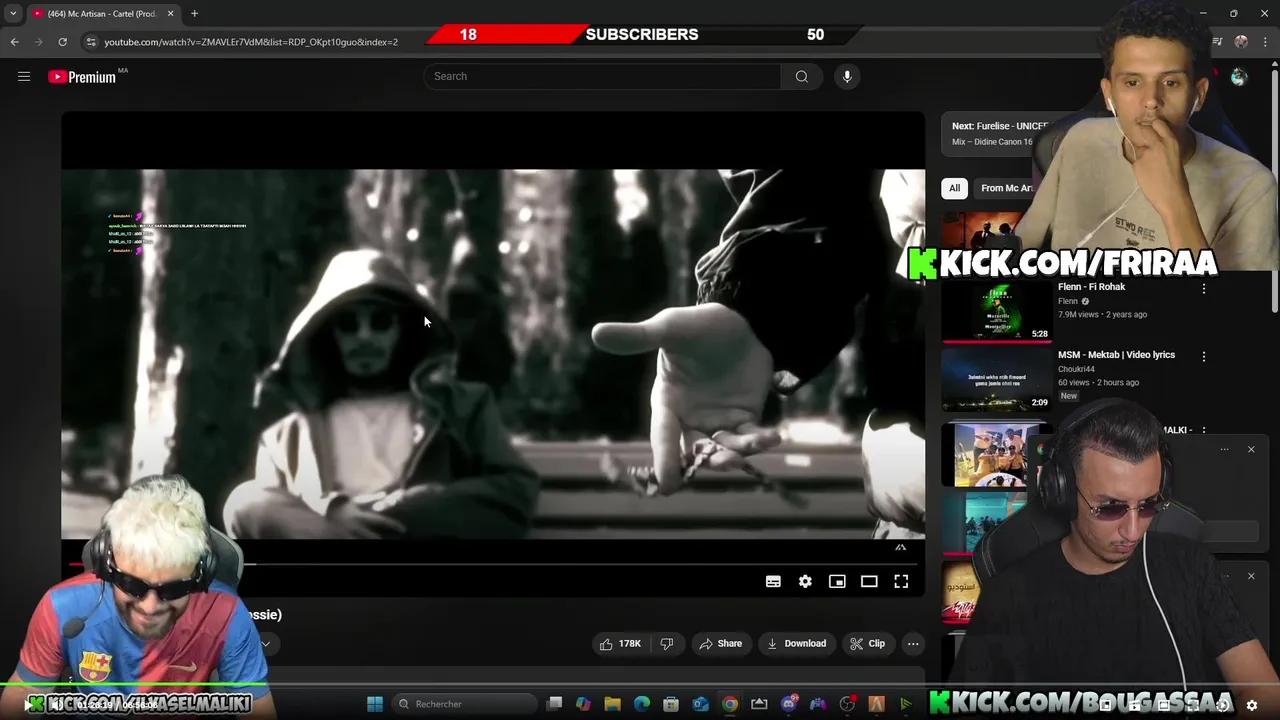Switch the video to miniplayer
The width and height of the screenshot is (1280, 720).
[x=837, y=581]
